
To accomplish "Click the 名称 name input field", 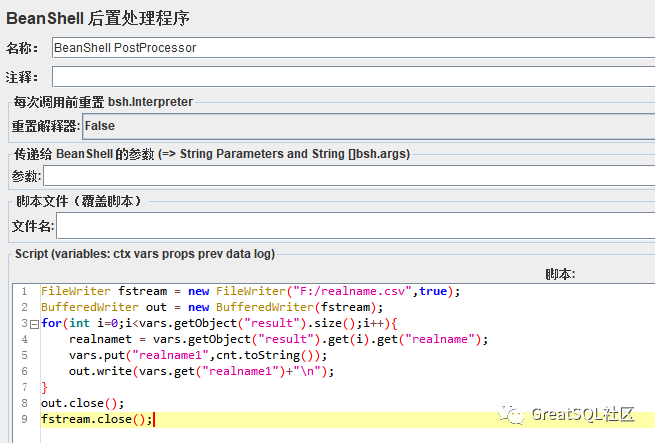I will click(x=352, y=47).
